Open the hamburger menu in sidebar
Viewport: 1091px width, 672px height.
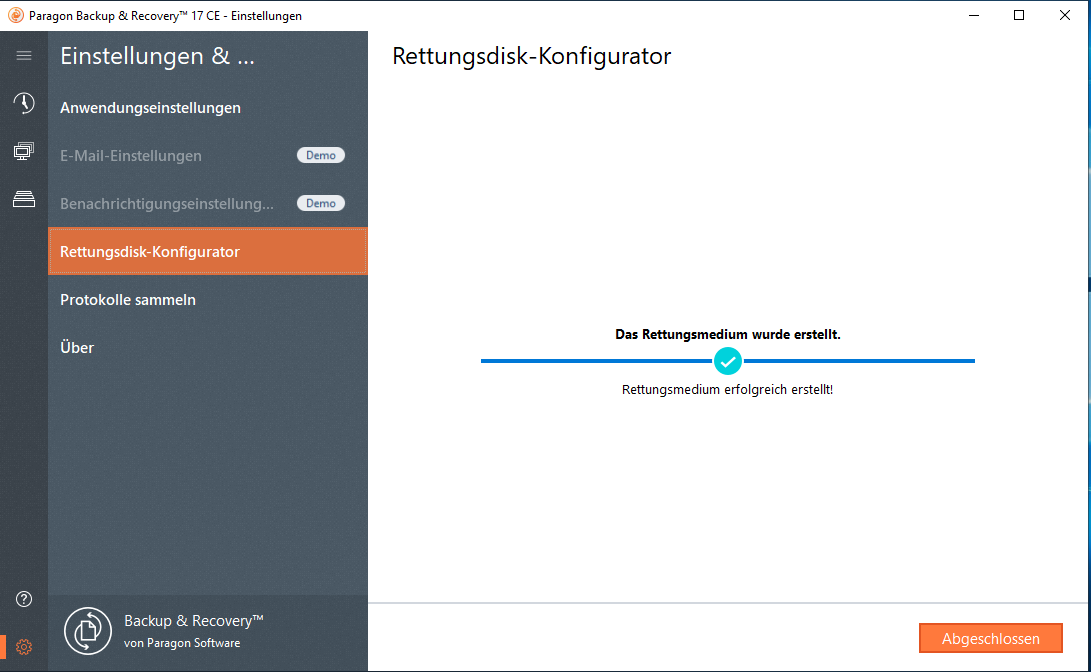[x=24, y=56]
